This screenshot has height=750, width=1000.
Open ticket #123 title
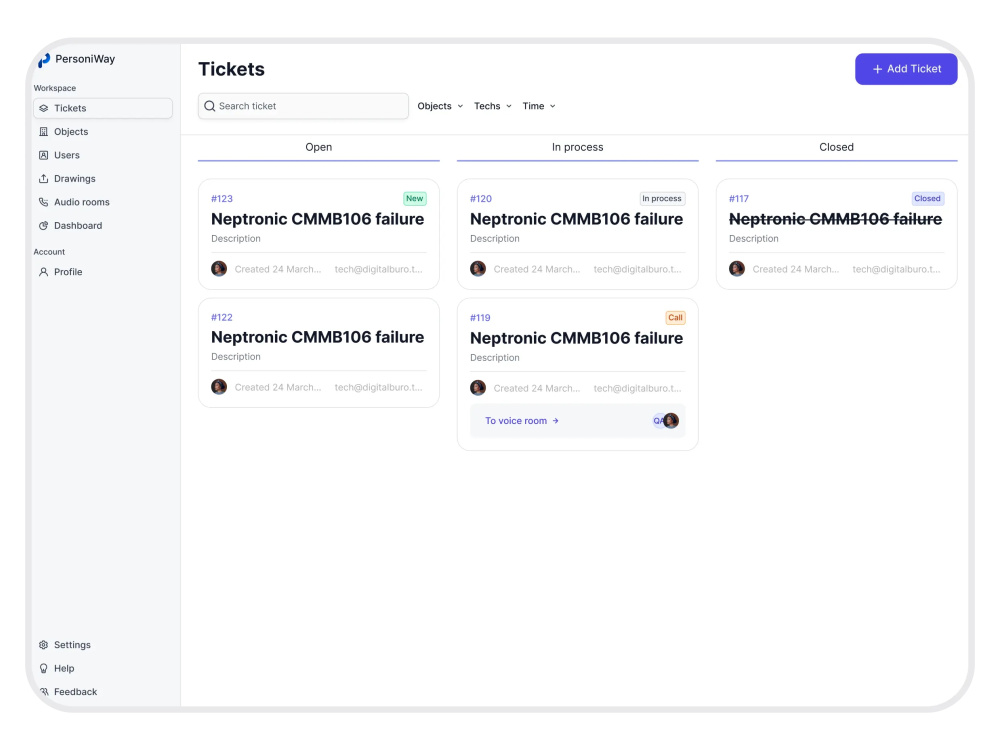point(318,219)
